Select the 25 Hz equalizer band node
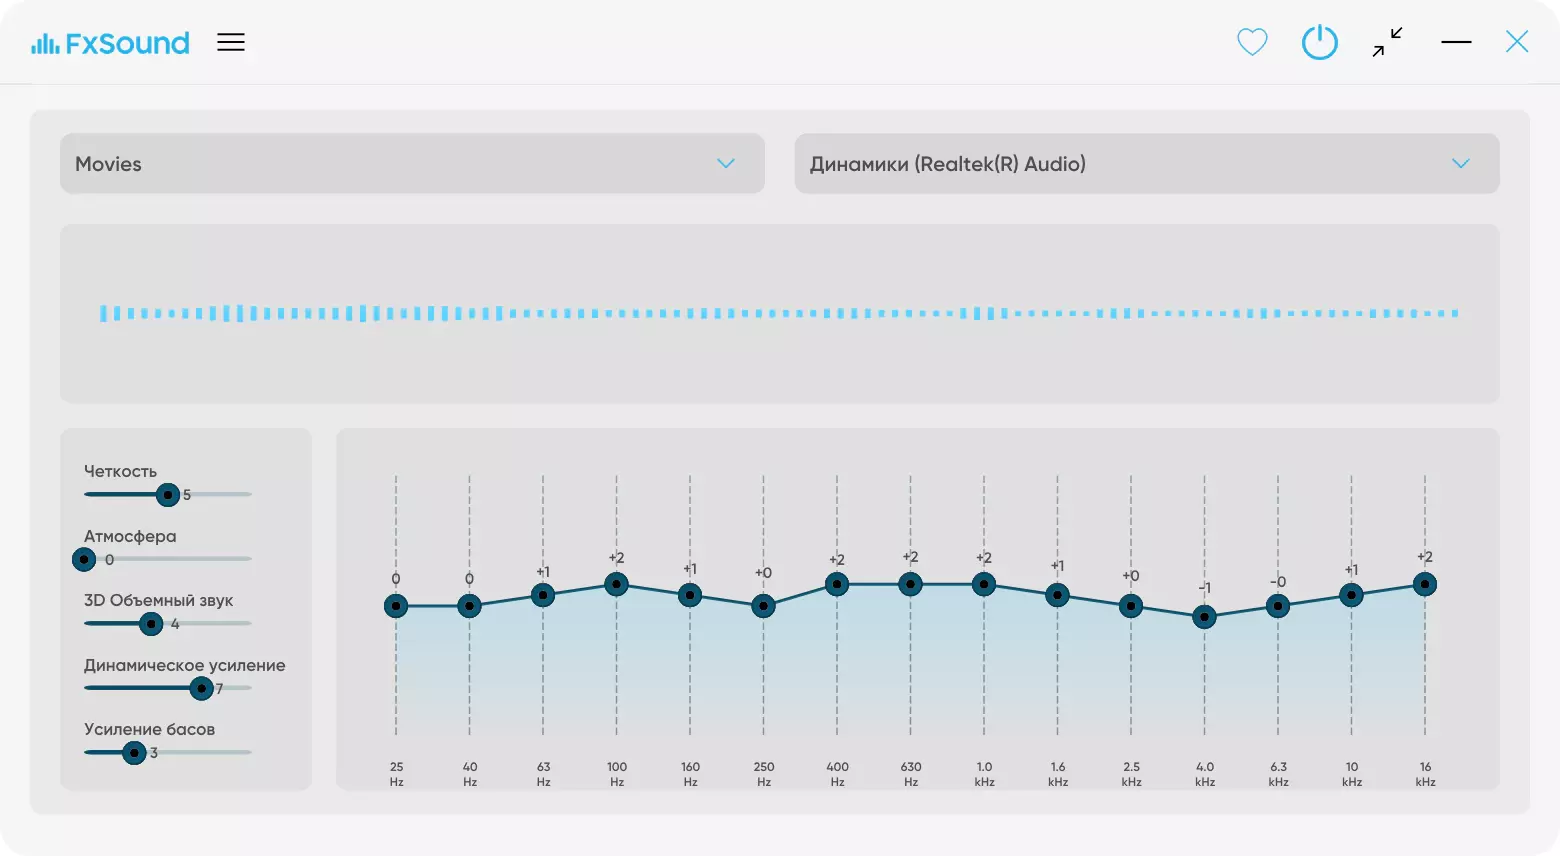The image size is (1560, 856). [x=396, y=606]
